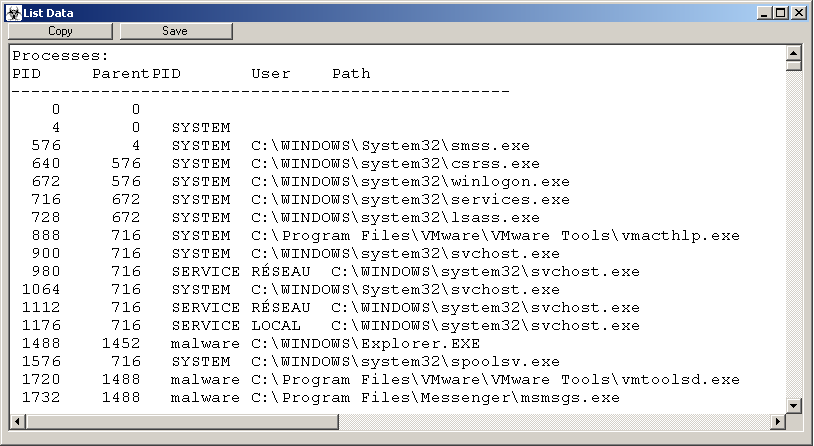Click the horizontal scrollbar left arrow
The height and width of the screenshot is (446, 814).
pos(17,421)
